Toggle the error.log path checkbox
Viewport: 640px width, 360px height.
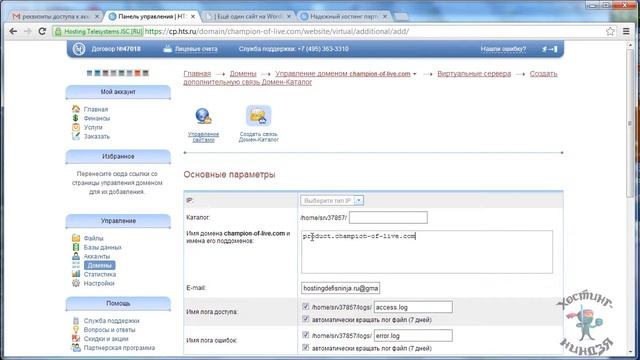(306, 335)
